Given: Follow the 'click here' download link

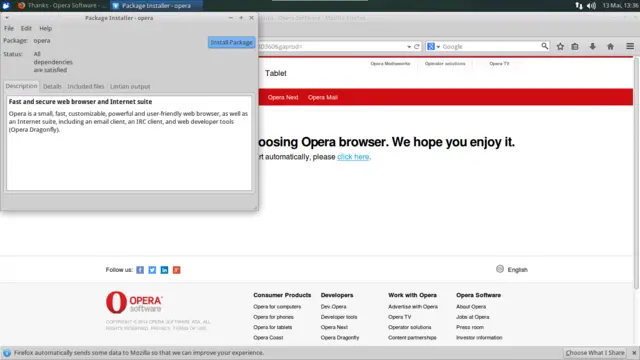Looking at the screenshot, I should [353, 157].
